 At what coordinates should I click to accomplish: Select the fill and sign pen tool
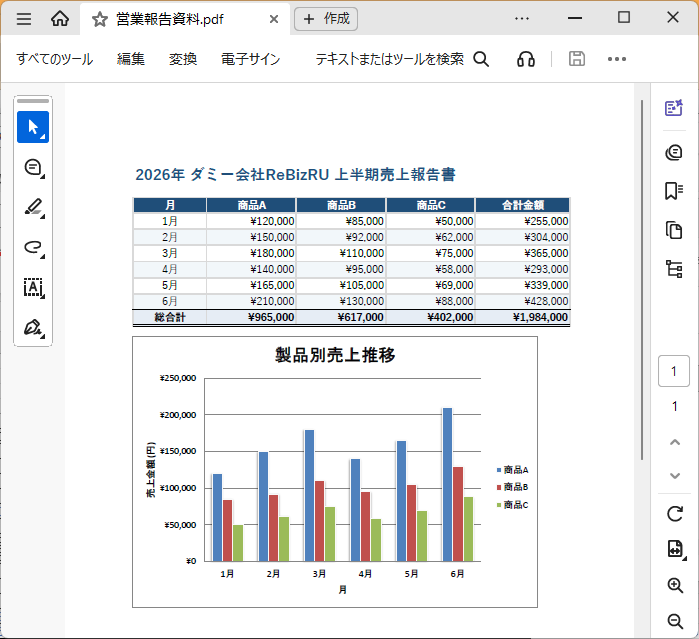34,328
